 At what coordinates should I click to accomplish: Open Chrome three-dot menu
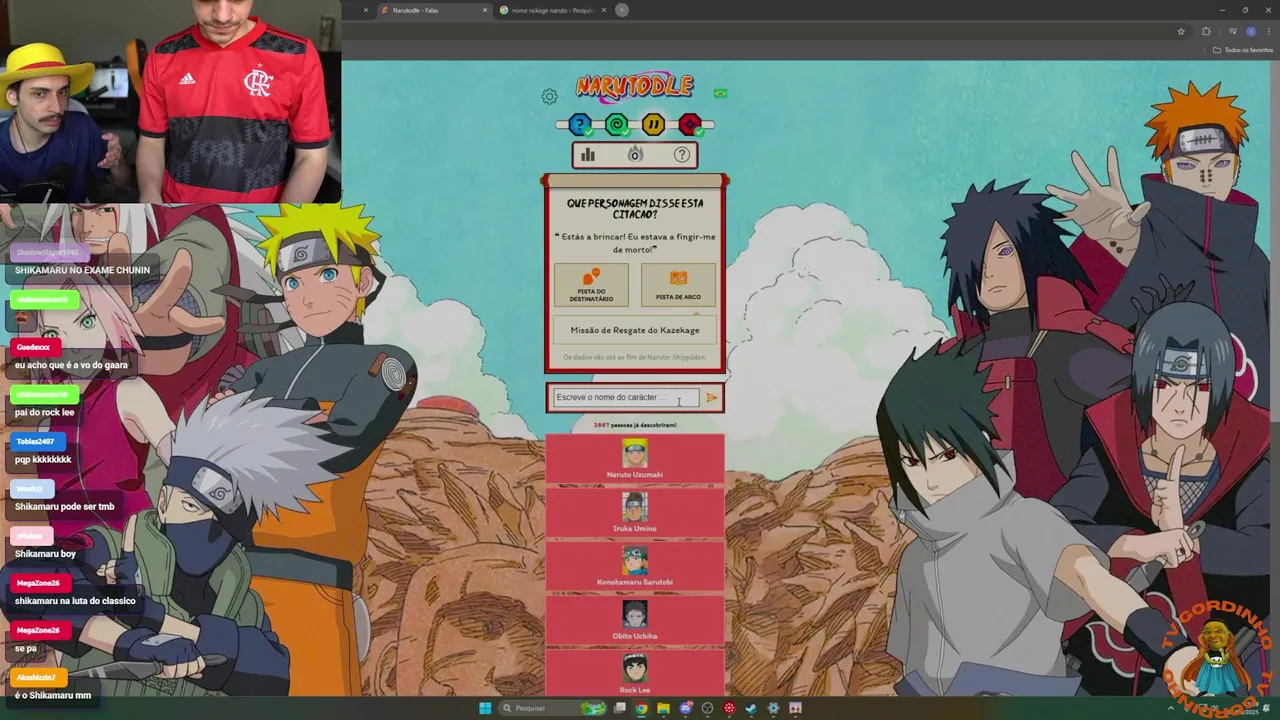pyautogui.click(x=1269, y=31)
